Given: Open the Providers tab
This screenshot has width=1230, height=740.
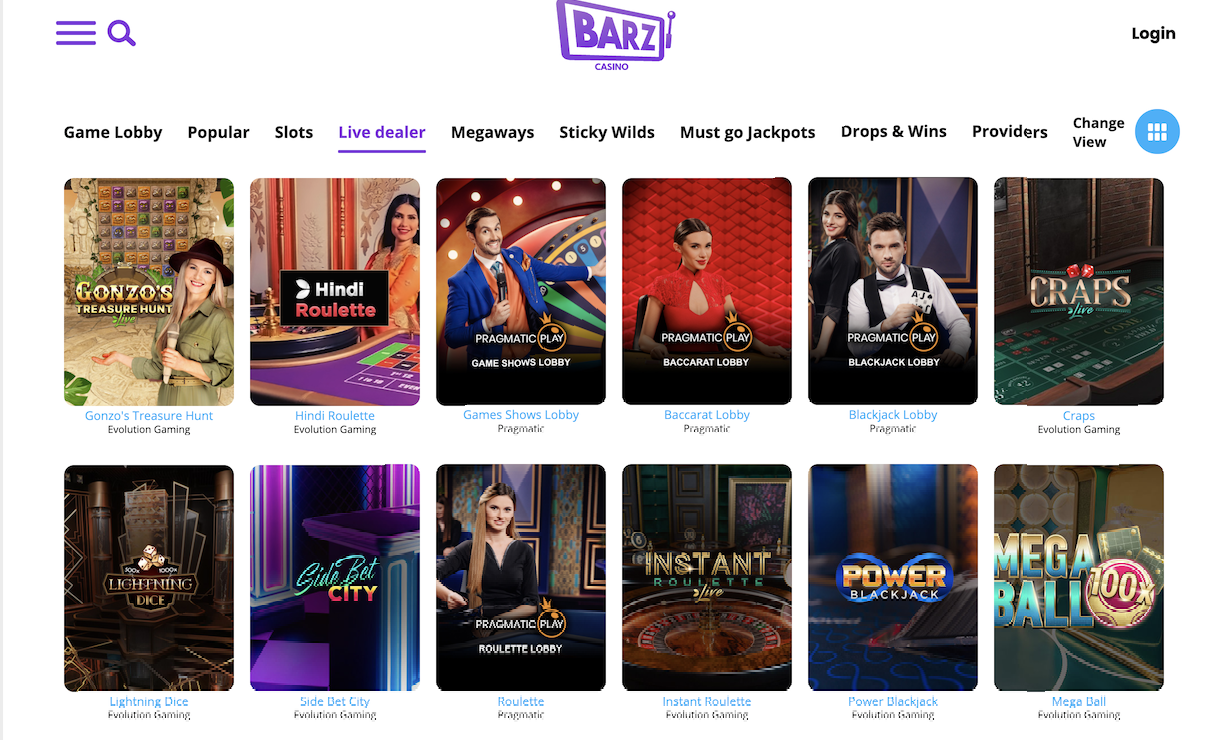Looking at the screenshot, I should point(1010,132).
